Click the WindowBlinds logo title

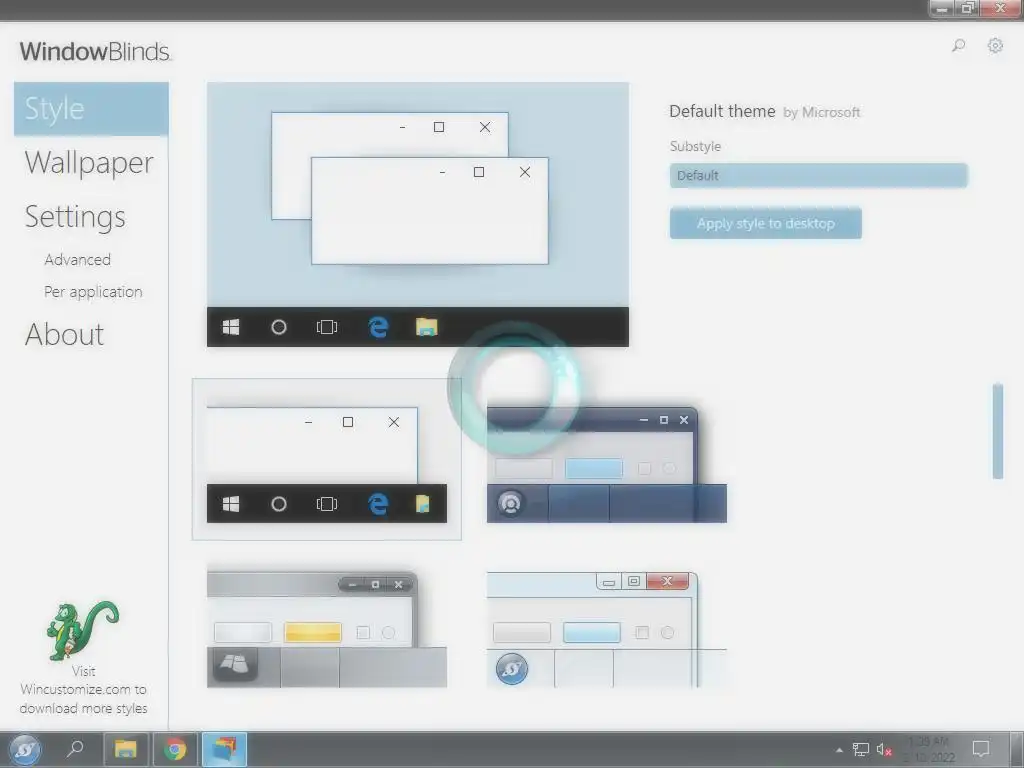click(x=95, y=52)
